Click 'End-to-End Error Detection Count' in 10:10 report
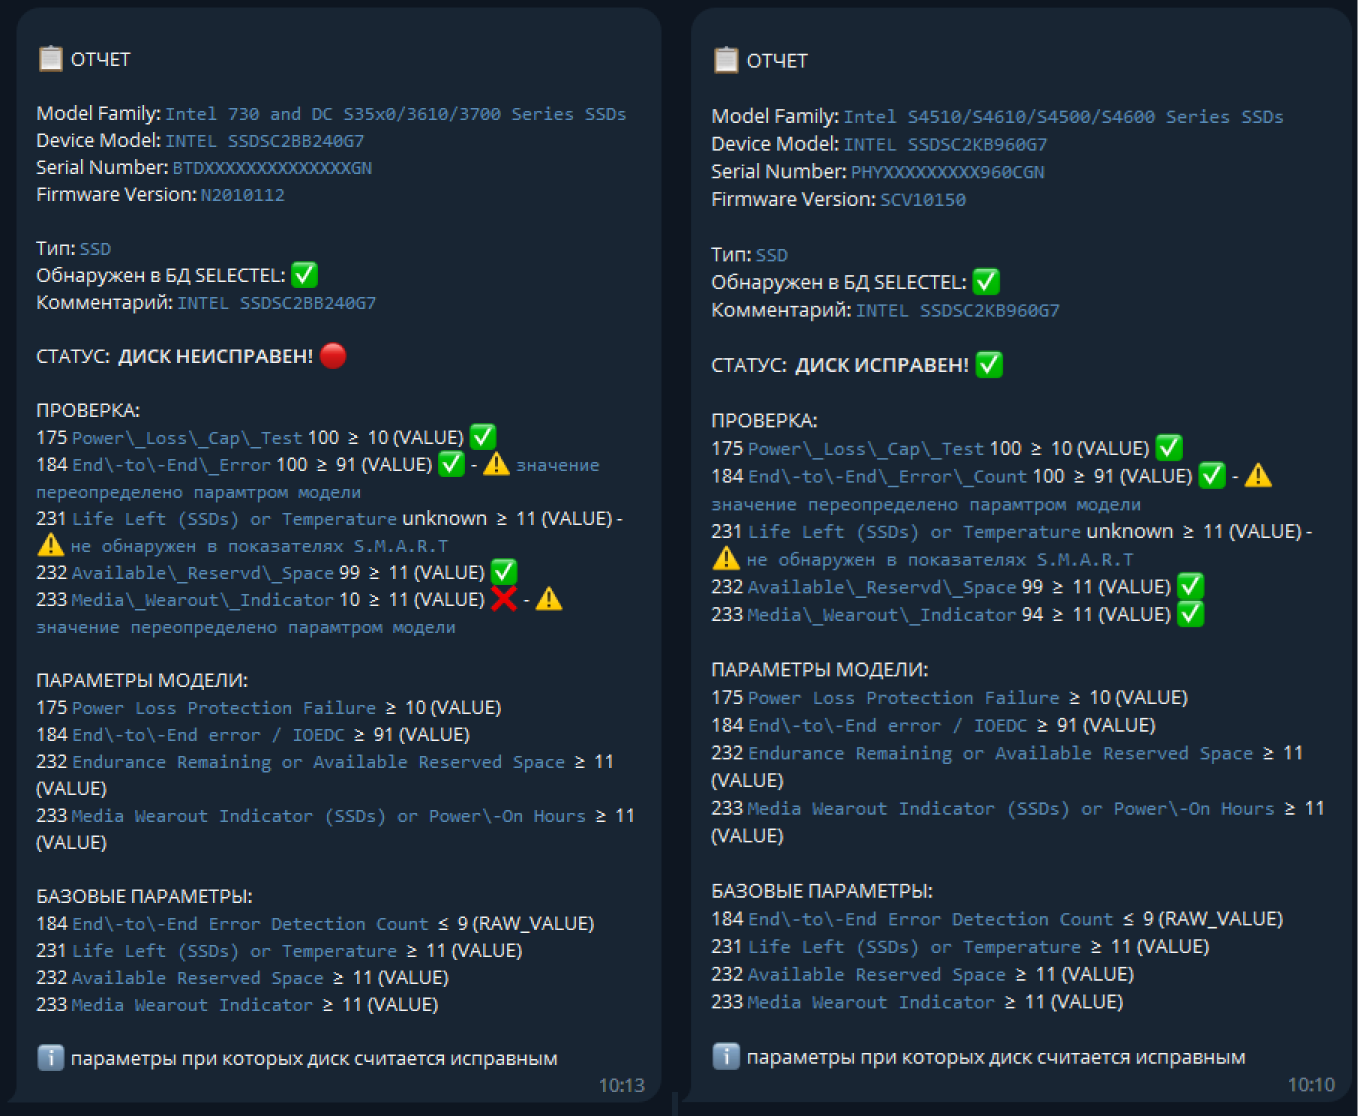The image size is (1358, 1117). point(930,919)
